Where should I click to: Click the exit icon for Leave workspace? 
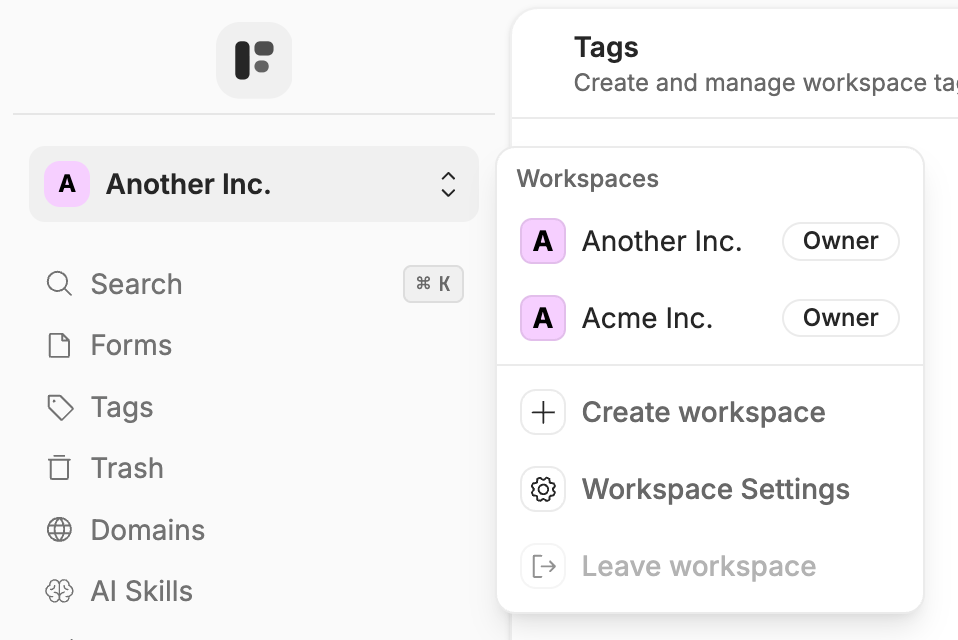coord(543,566)
